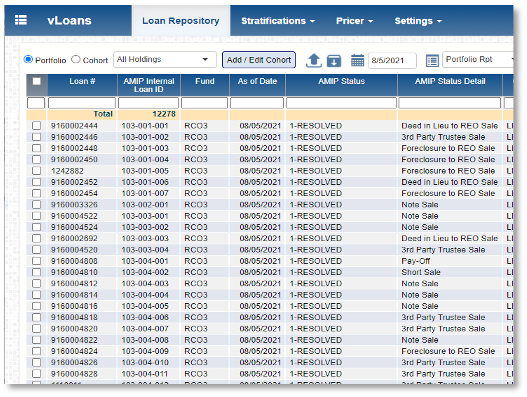Click the 8/5/2021 date input field
Screen dimensions: 527x397
(x=392, y=61)
